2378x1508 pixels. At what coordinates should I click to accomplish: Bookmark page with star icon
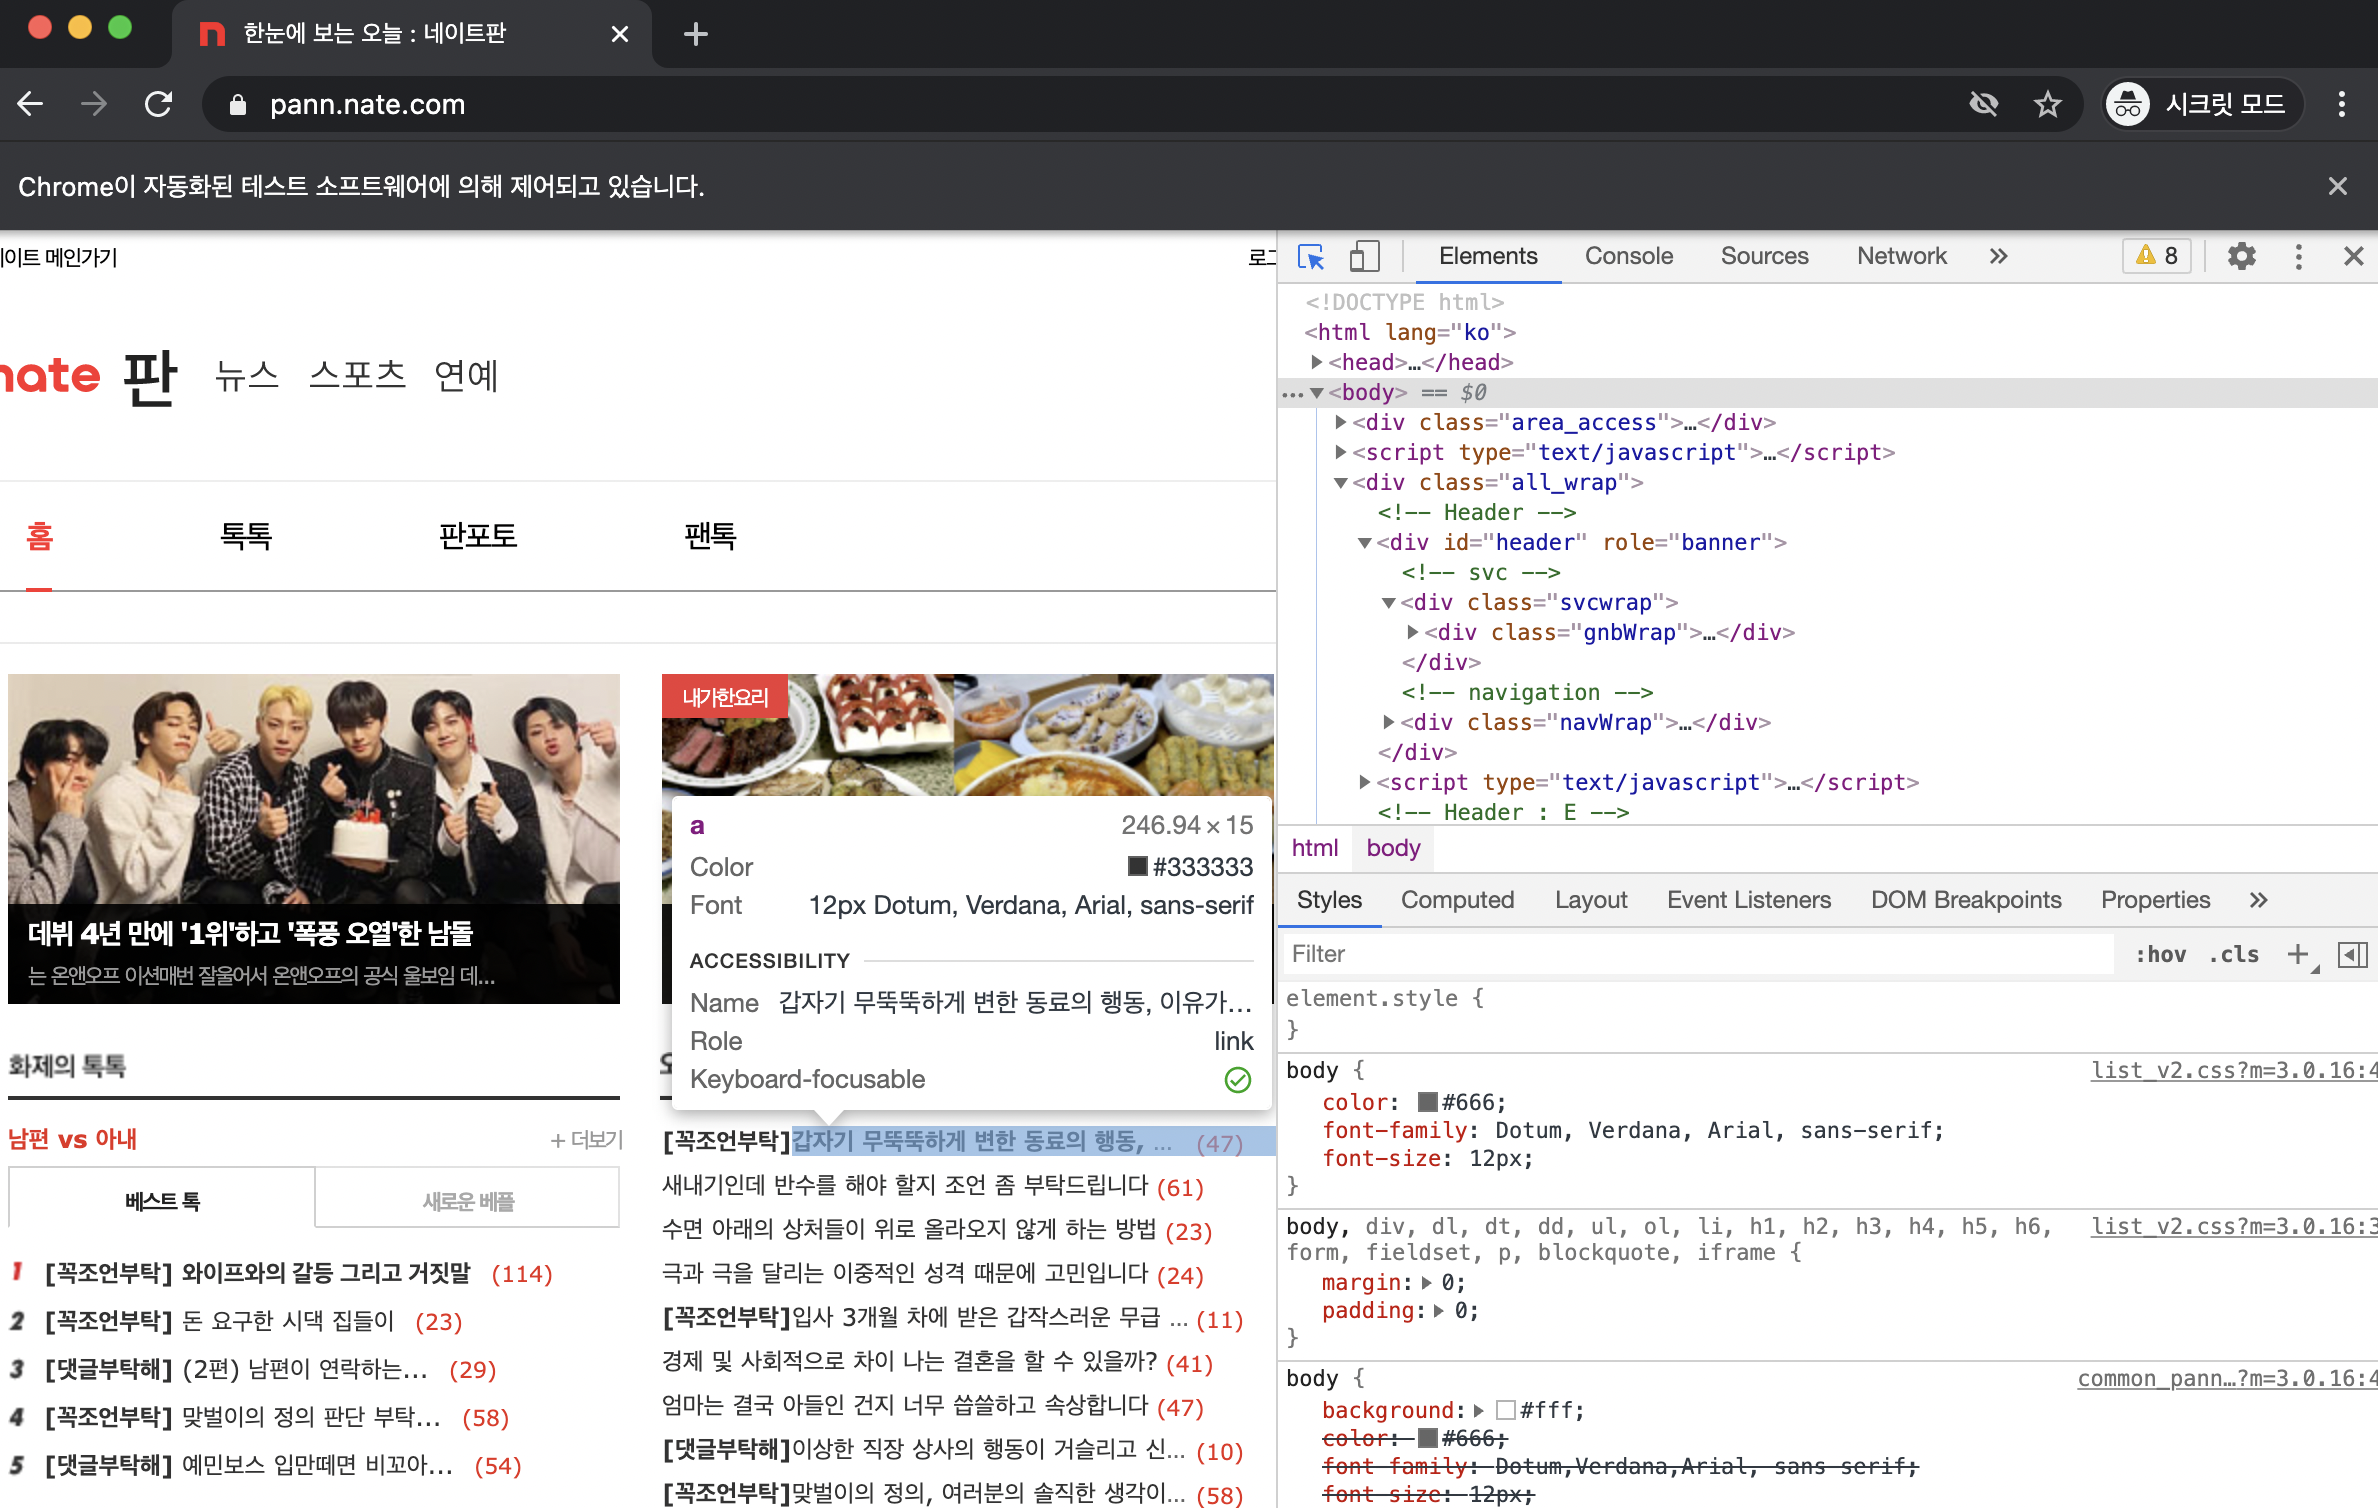[2048, 104]
